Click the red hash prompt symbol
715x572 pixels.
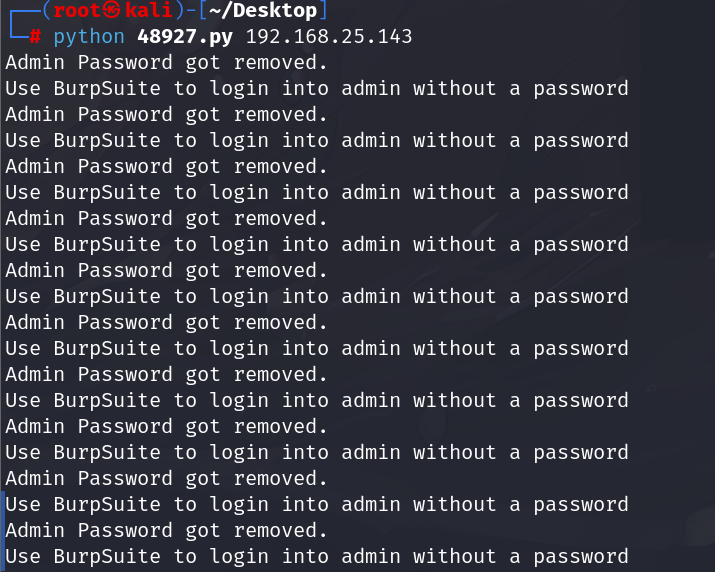pos(35,36)
